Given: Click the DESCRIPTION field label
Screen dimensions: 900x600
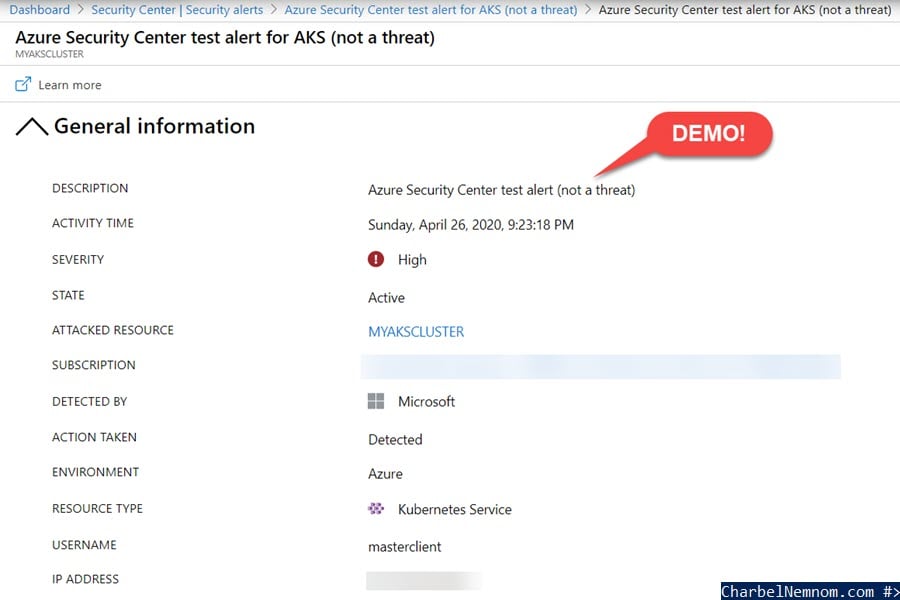Looking at the screenshot, I should coord(90,188).
